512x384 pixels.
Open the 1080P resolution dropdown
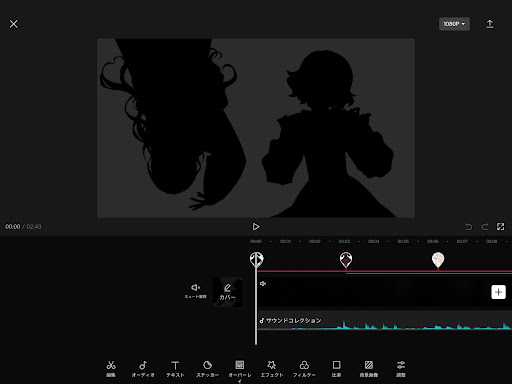point(454,24)
